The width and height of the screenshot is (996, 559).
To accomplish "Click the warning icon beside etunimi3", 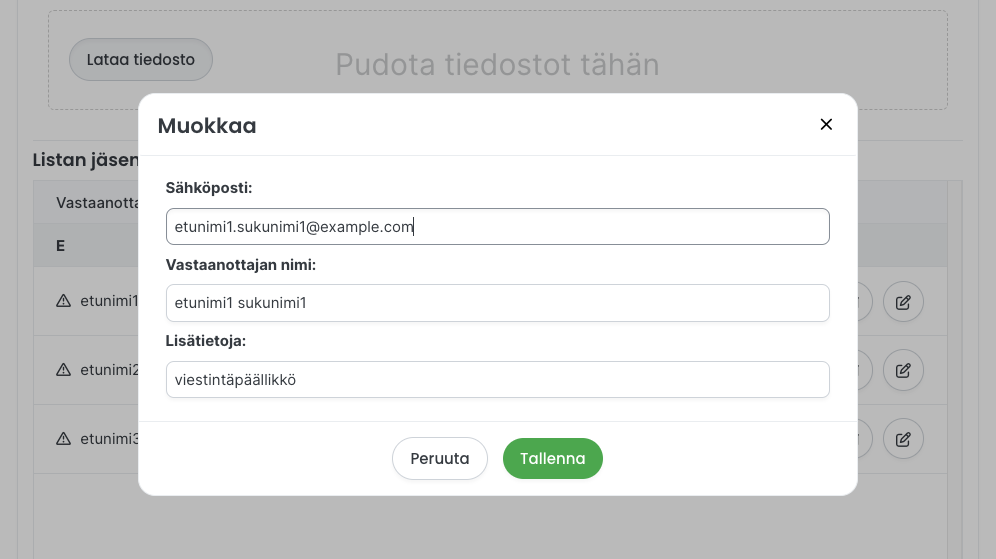I will coord(64,439).
